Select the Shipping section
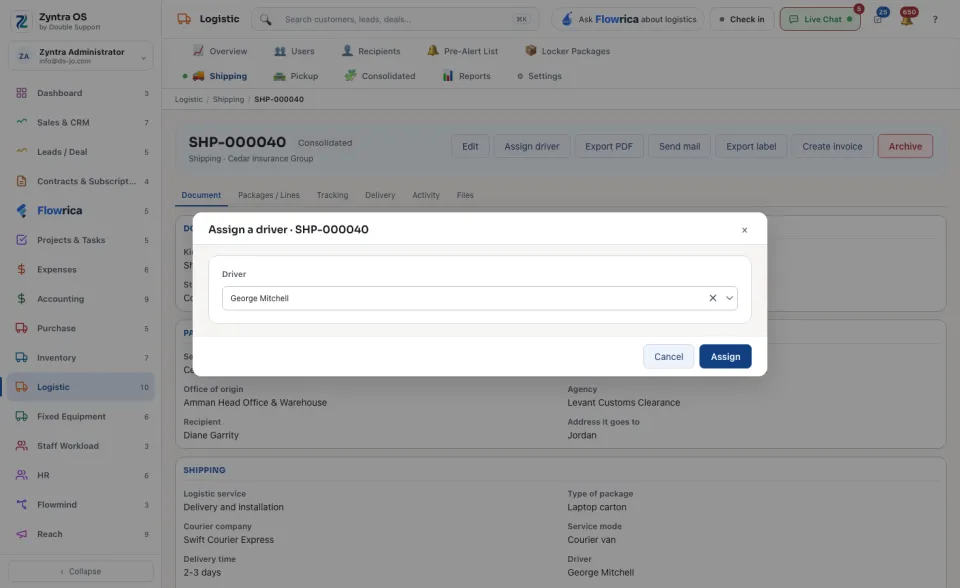960x588 pixels. point(219,76)
